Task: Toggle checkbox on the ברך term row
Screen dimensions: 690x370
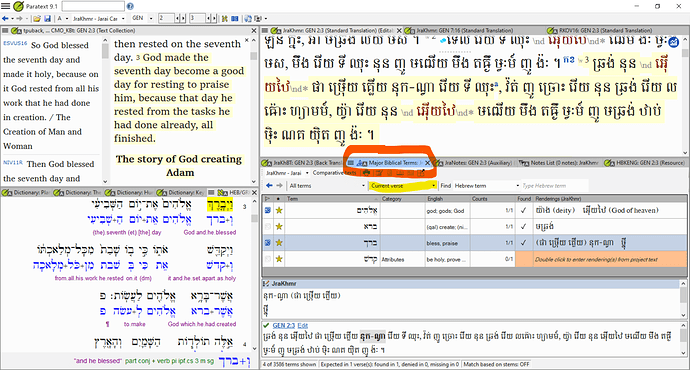Action: pyautogui.click(x=268, y=243)
